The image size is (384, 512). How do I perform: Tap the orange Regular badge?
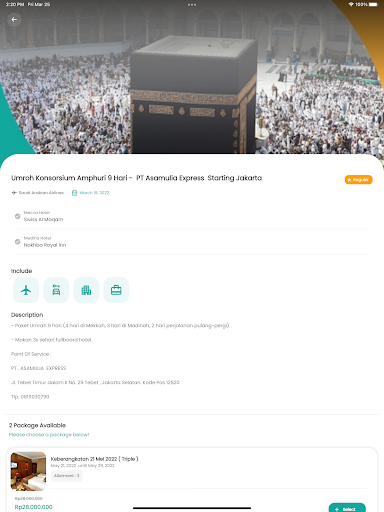(x=358, y=180)
